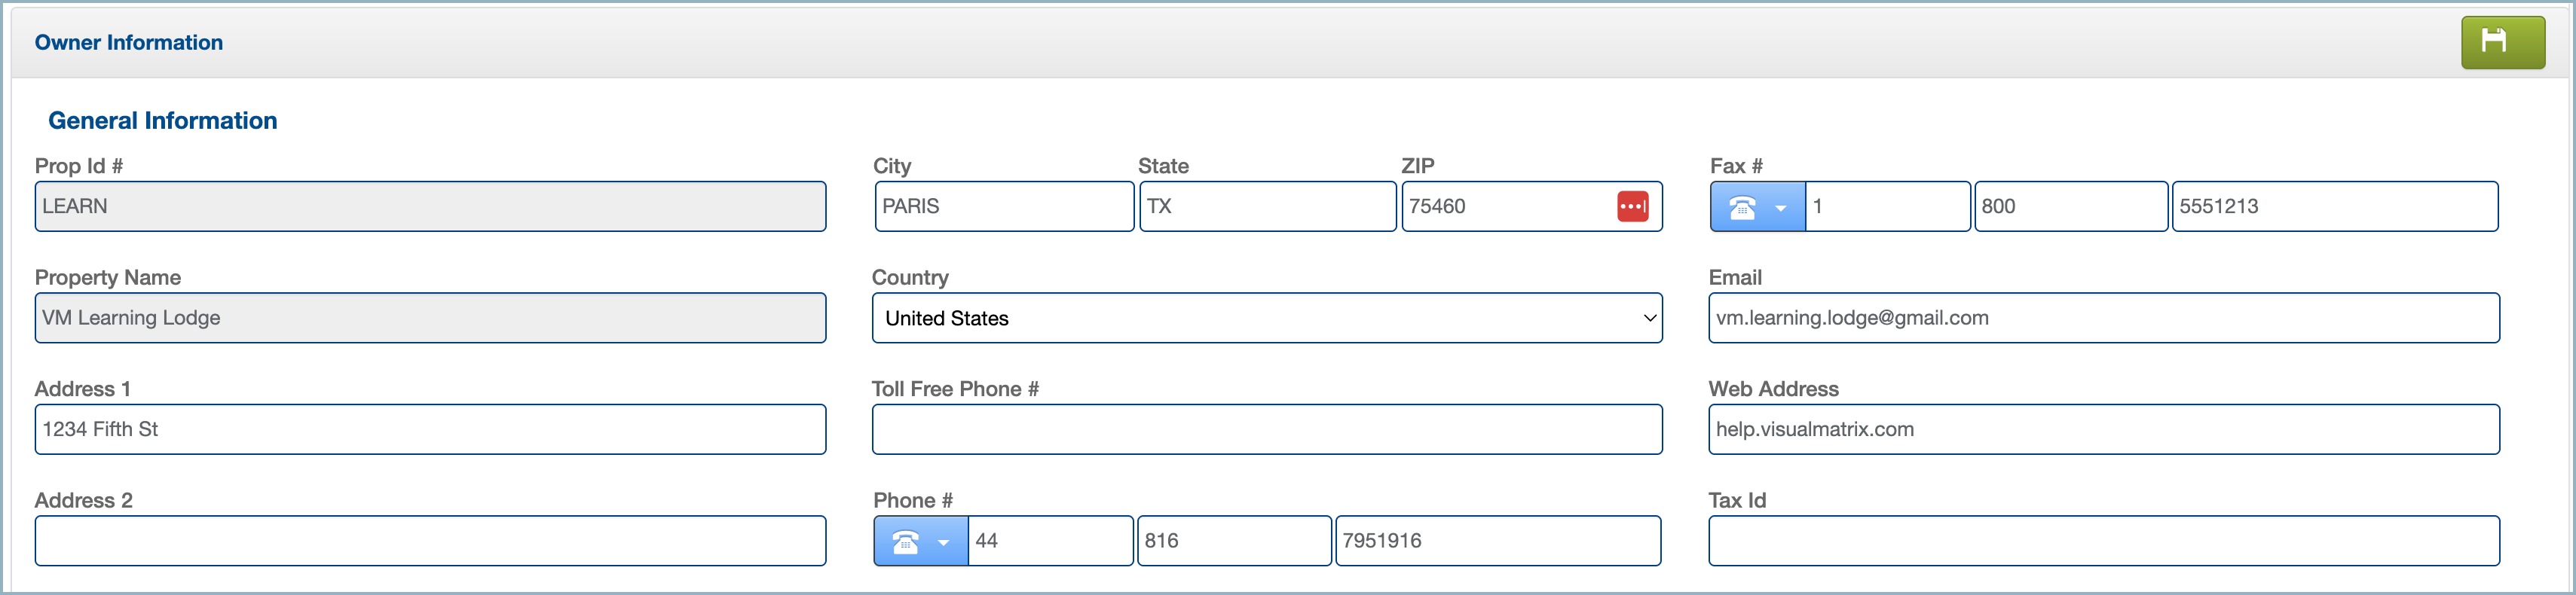Click the Phone number field with 7951916
The height and width of the screenshot is (595, 2576).
1497,541
